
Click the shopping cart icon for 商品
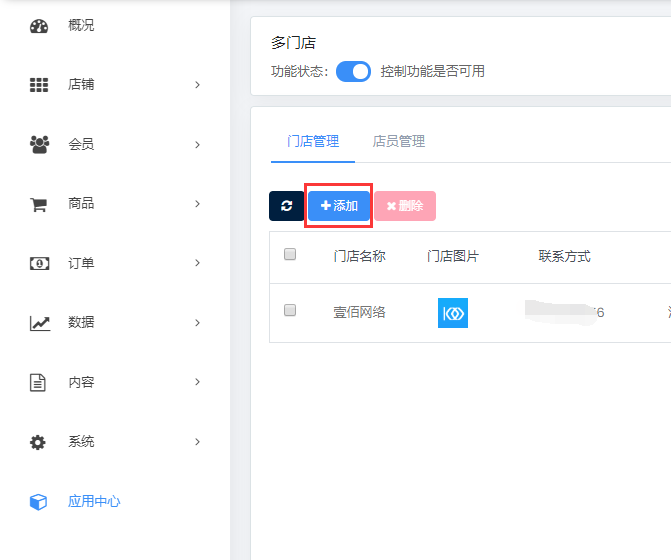[39, 204]
